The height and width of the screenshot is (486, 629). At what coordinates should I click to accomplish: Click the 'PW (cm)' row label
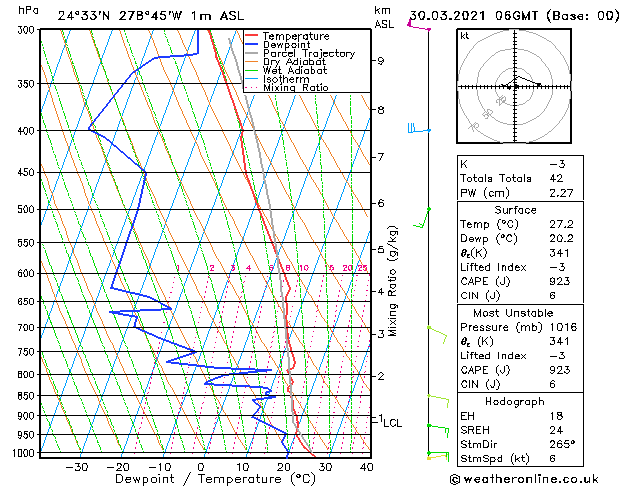[485, 193]
